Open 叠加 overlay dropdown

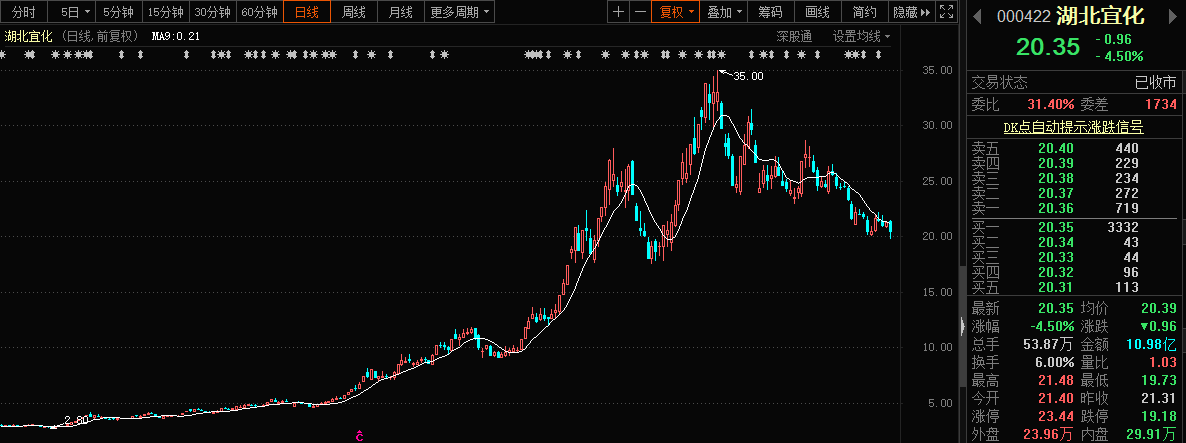(723, 11)
